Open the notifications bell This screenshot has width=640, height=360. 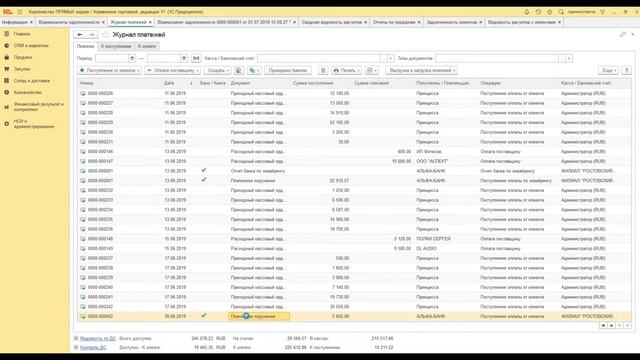click(527, 12)
